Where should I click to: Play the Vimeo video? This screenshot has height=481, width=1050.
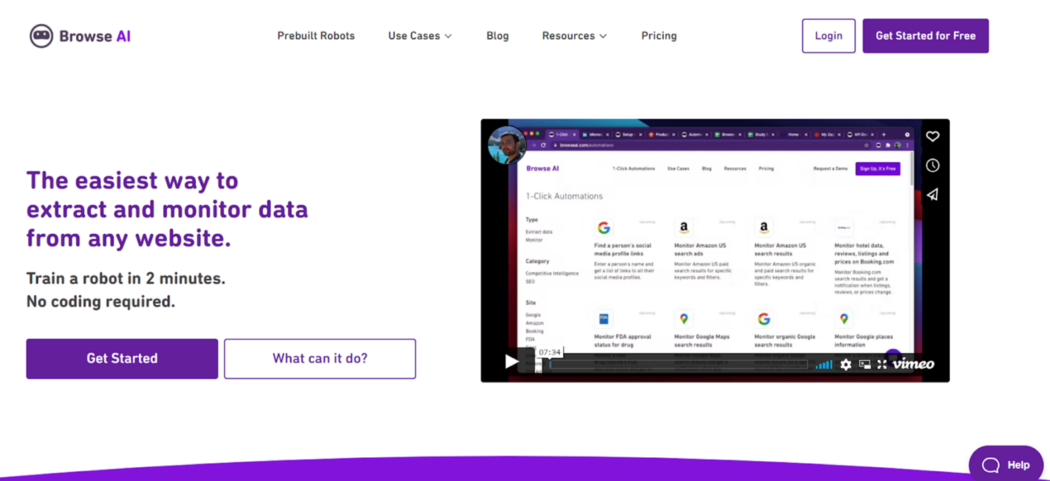tap(512, 362)
